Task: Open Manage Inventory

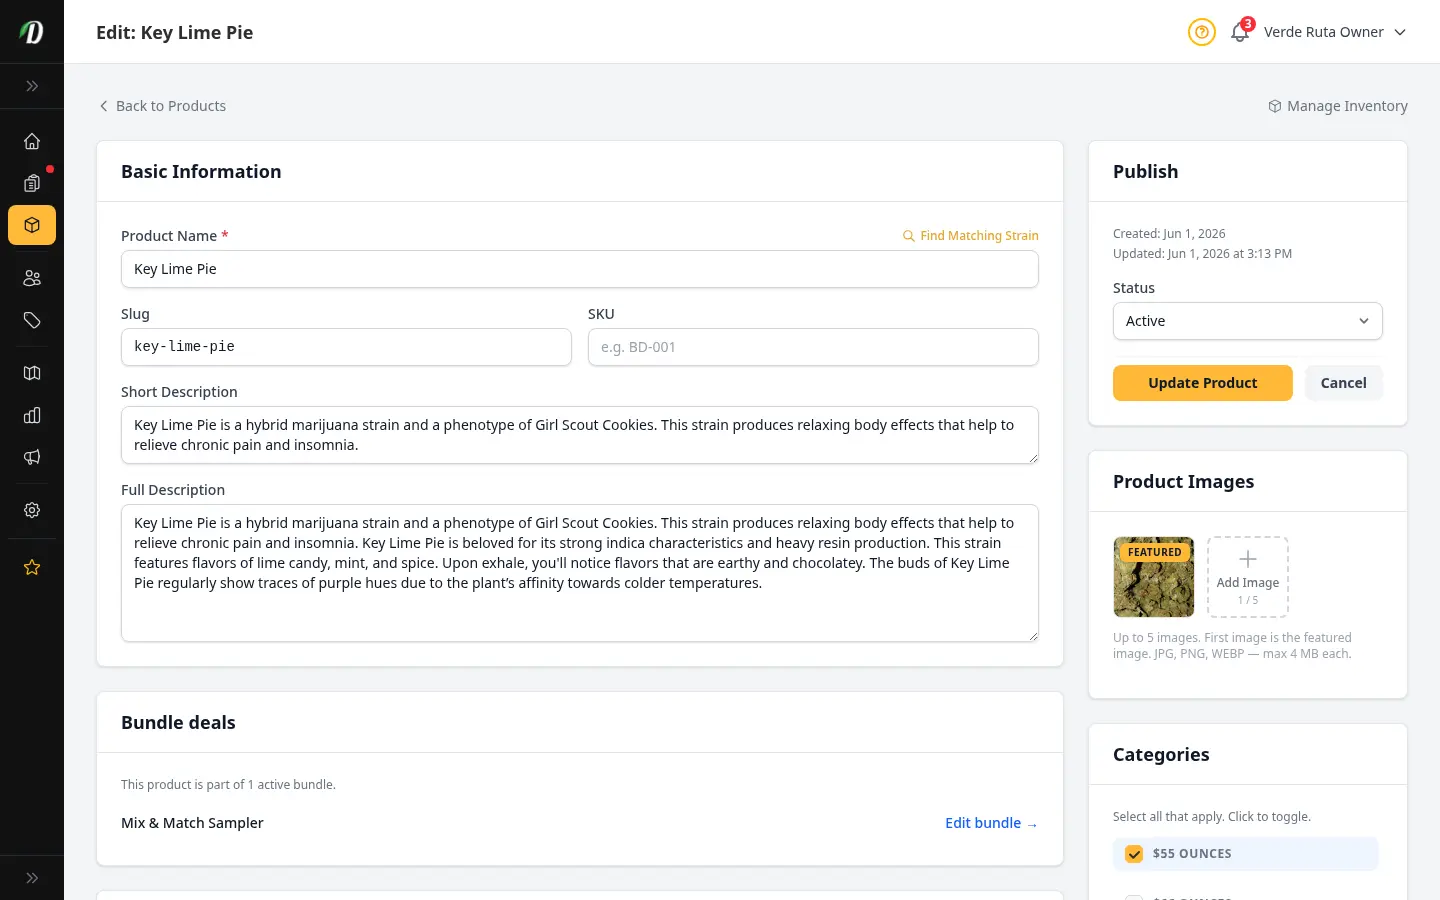Action: (x=1338, y=106)
